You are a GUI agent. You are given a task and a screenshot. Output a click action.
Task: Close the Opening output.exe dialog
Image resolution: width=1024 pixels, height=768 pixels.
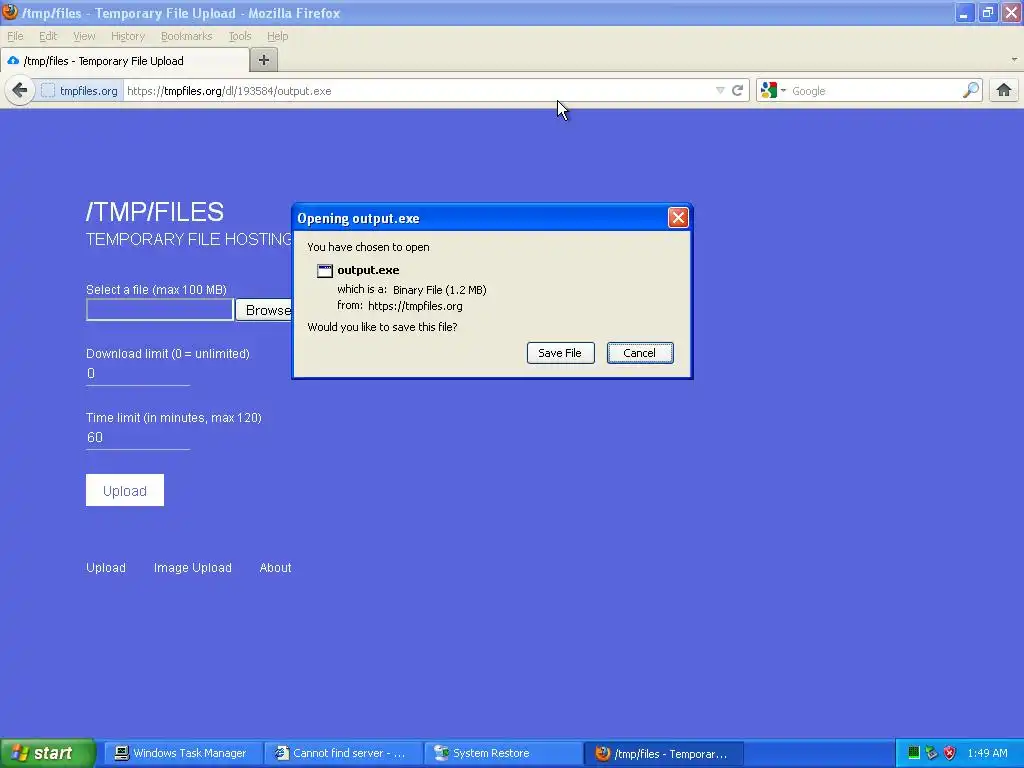pyautogui.click(x=678, y=217)
